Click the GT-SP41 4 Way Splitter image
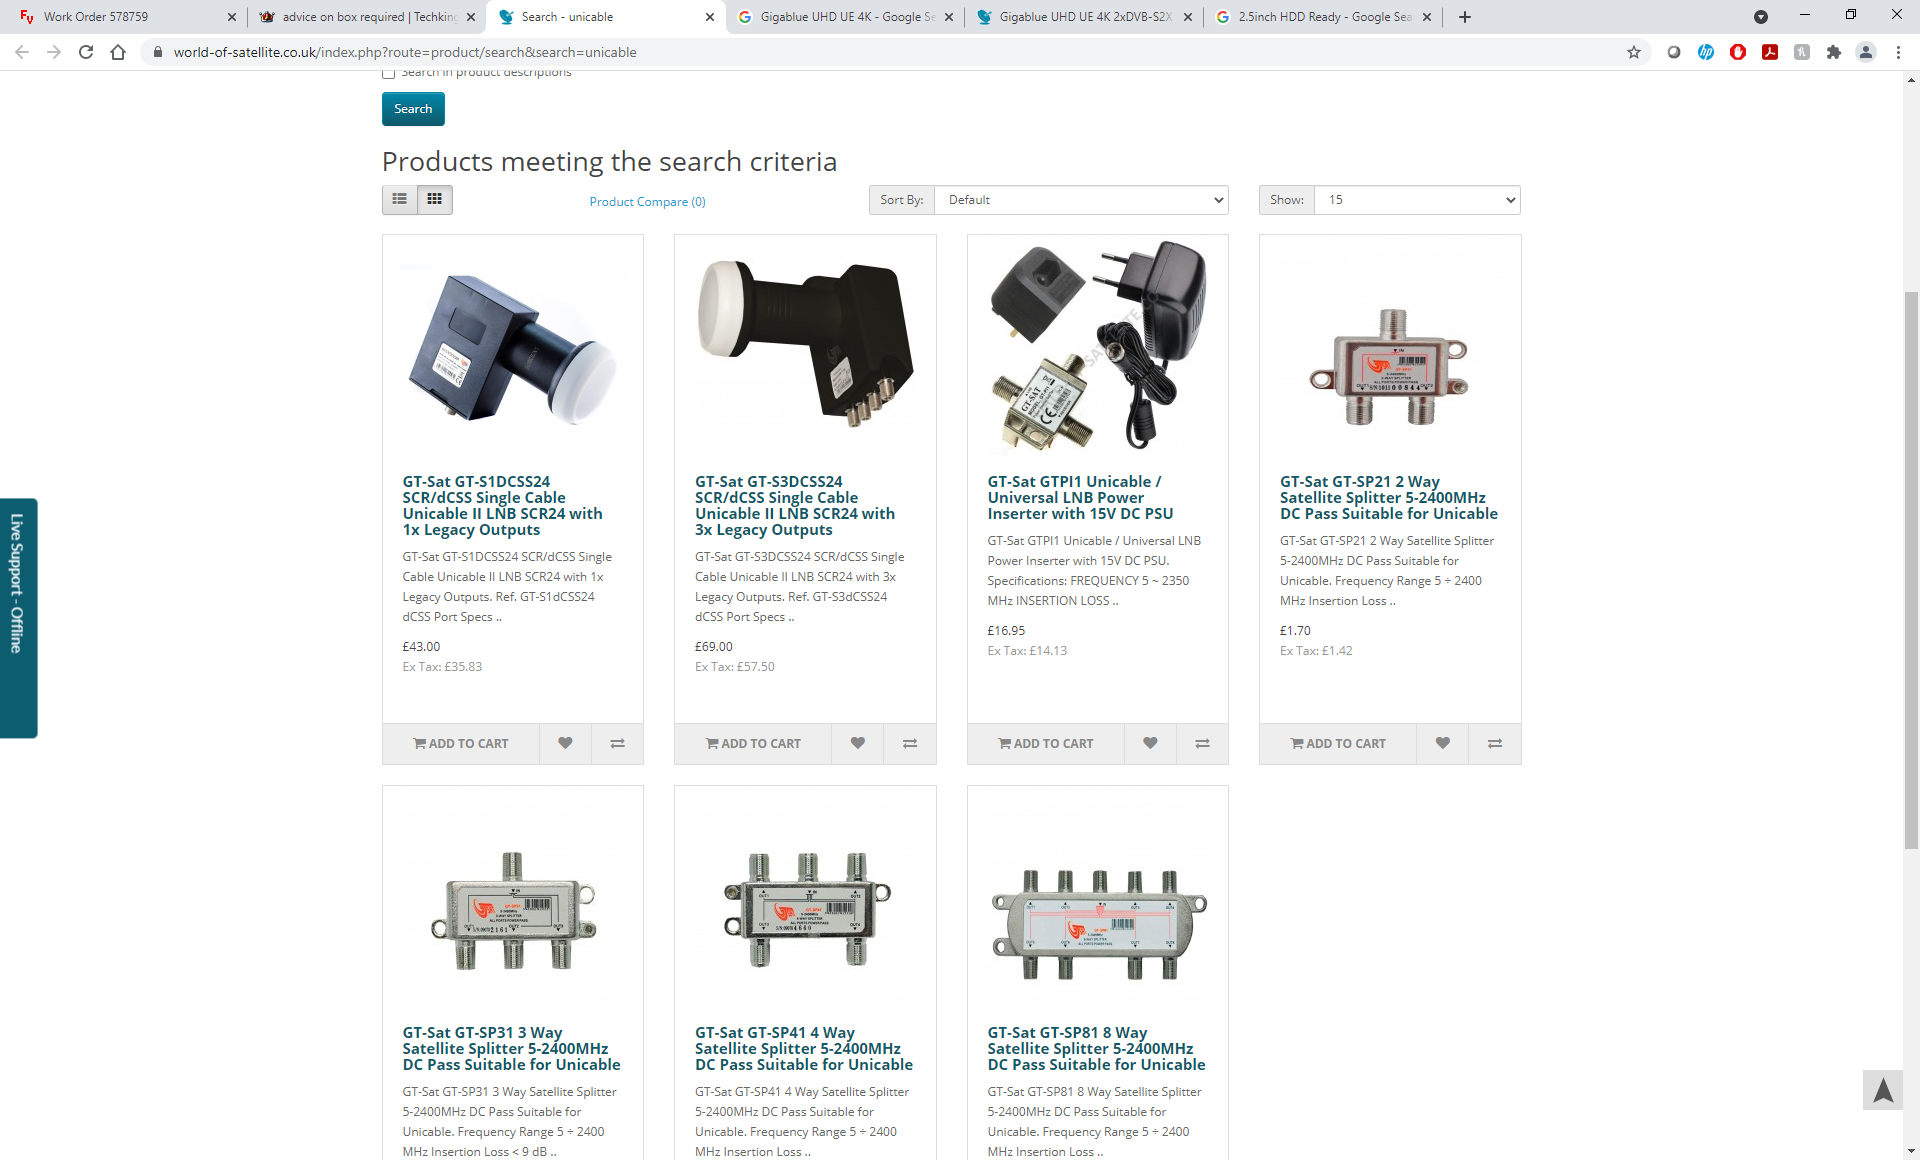 click(x=805, y=910)
